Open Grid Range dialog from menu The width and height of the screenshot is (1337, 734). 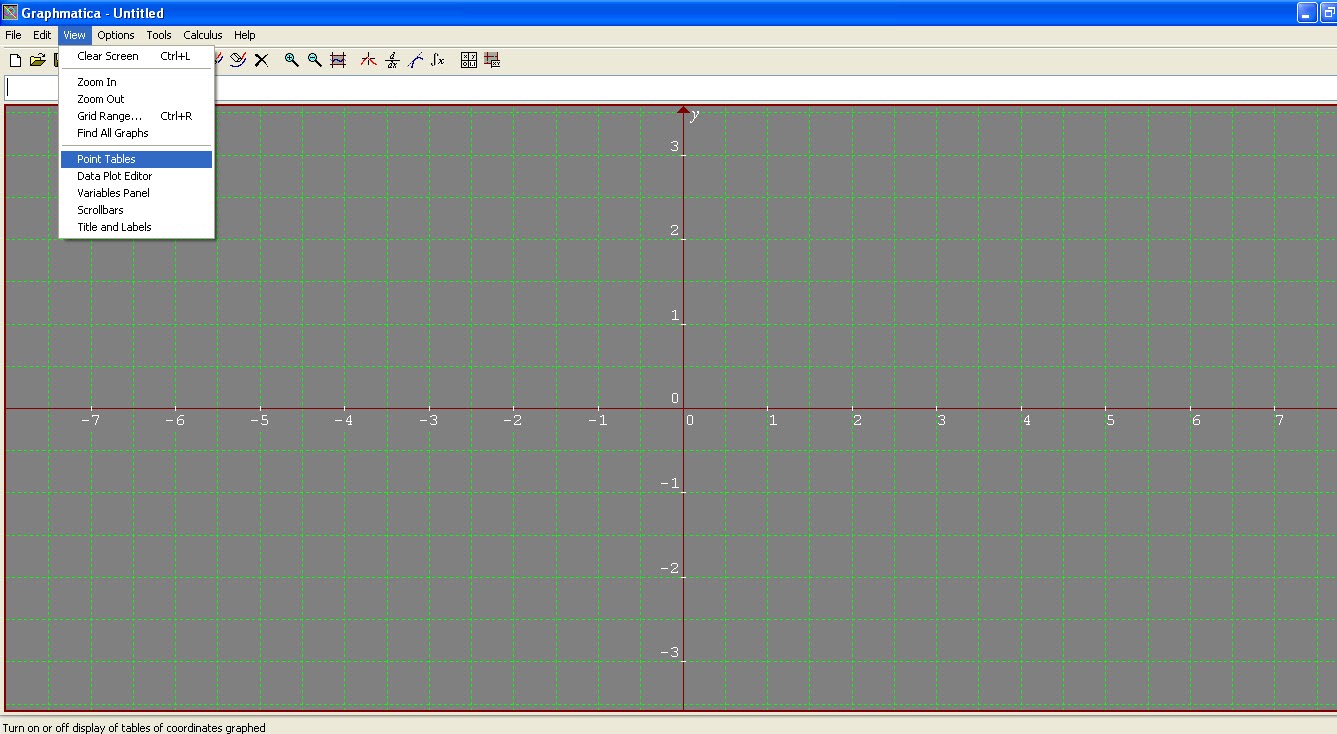[137, 116]
